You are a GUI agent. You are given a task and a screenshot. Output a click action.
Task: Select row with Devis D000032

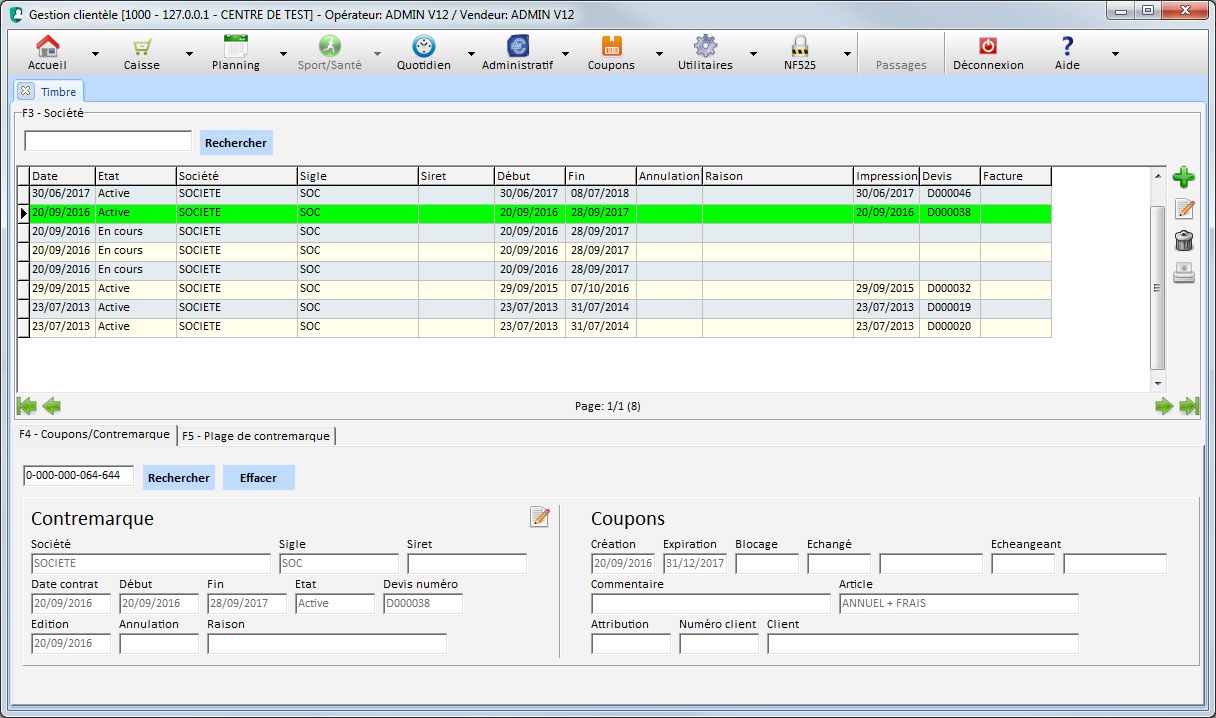(541, 288)
